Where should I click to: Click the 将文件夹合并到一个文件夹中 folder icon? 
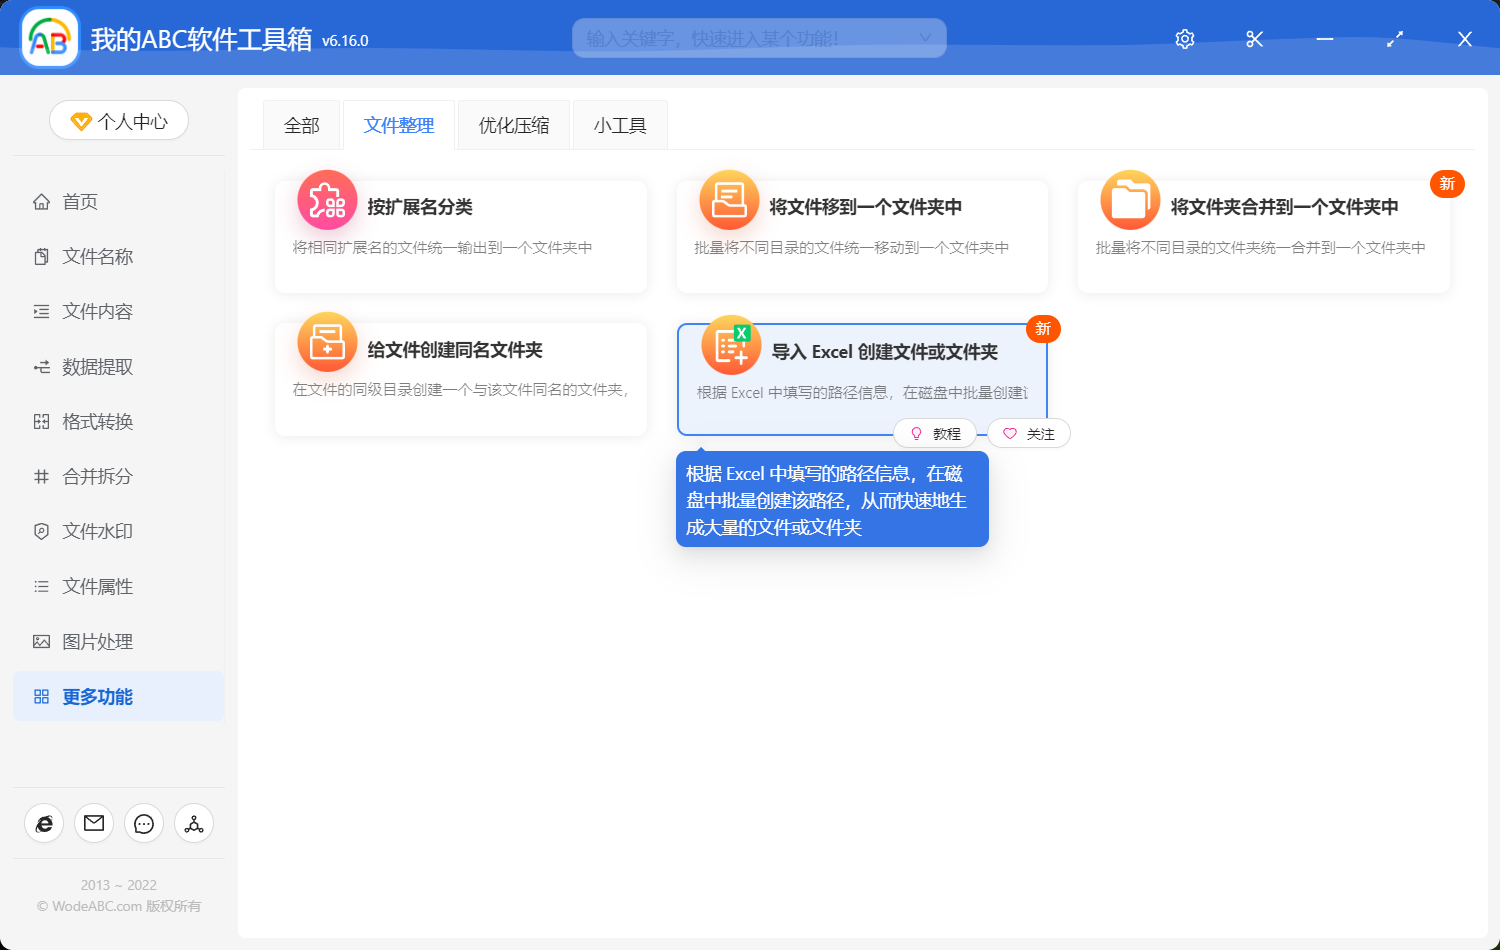pos(1130,200)
